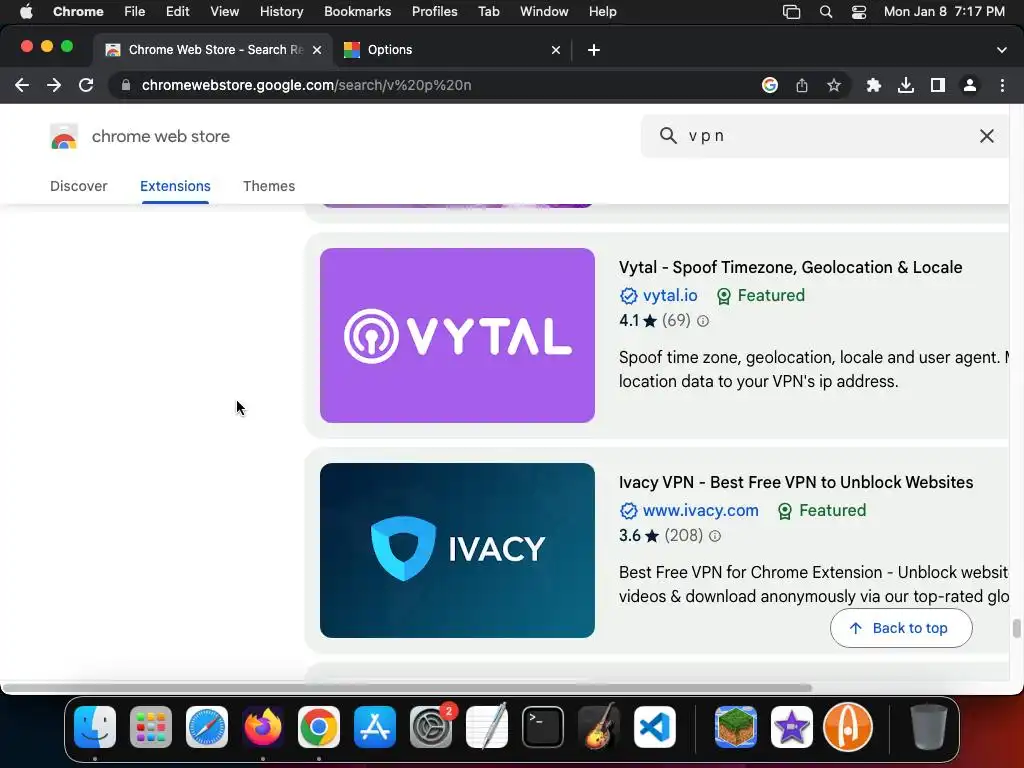Click Featured badge on Vytal listing
The height and width of the screenshot is (768, 1024).
coord(761,296)
